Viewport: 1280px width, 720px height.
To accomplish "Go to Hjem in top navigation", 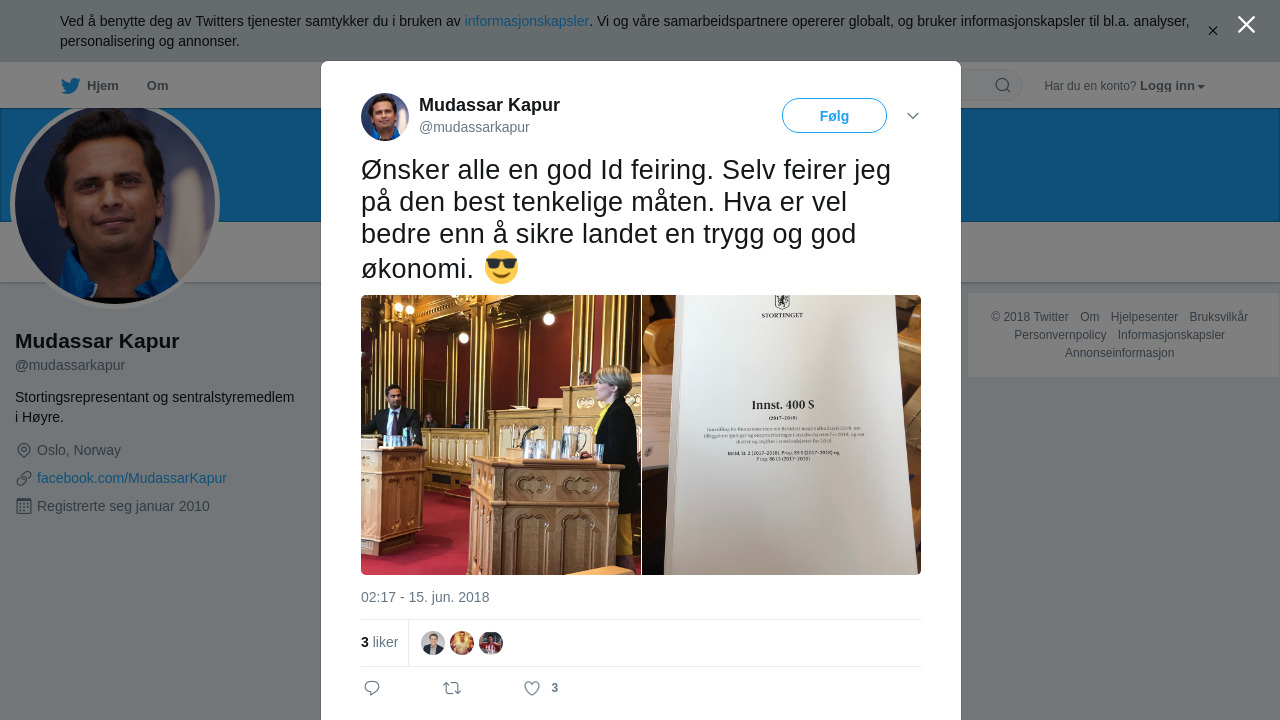I will click(x=103, y=86).
